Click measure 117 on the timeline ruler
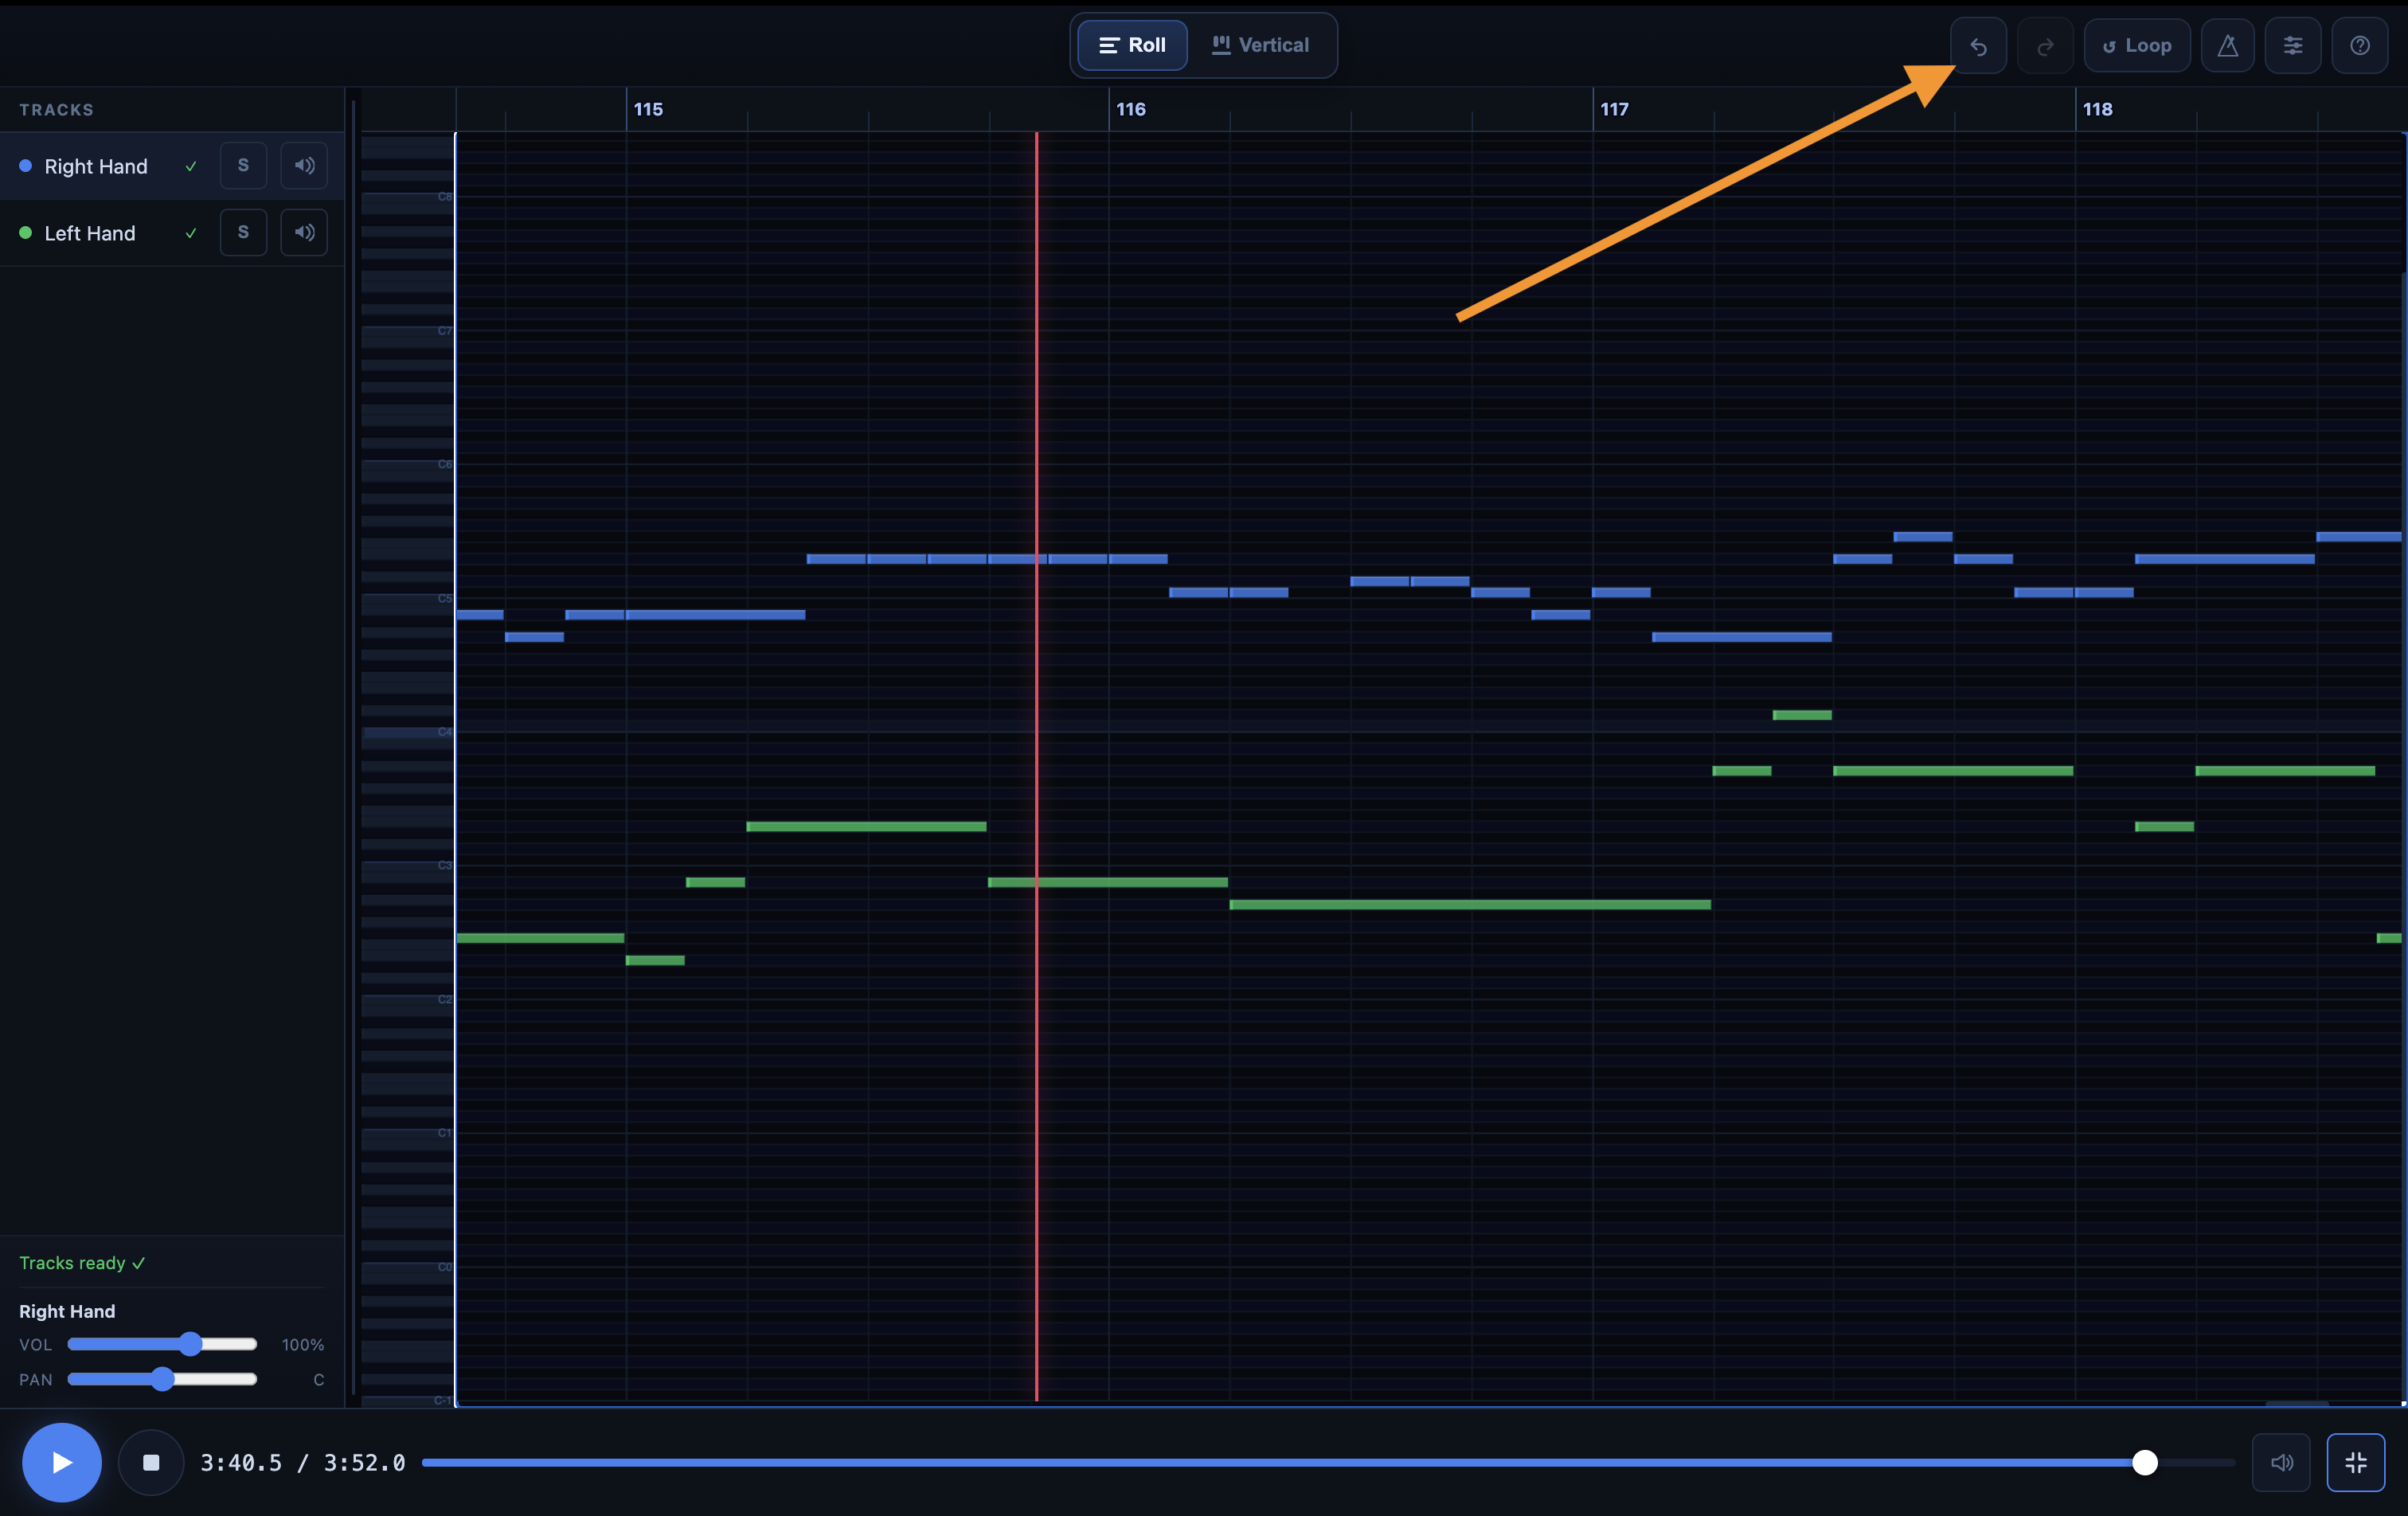The image size is (2408, 1516). pos(1613,109)
